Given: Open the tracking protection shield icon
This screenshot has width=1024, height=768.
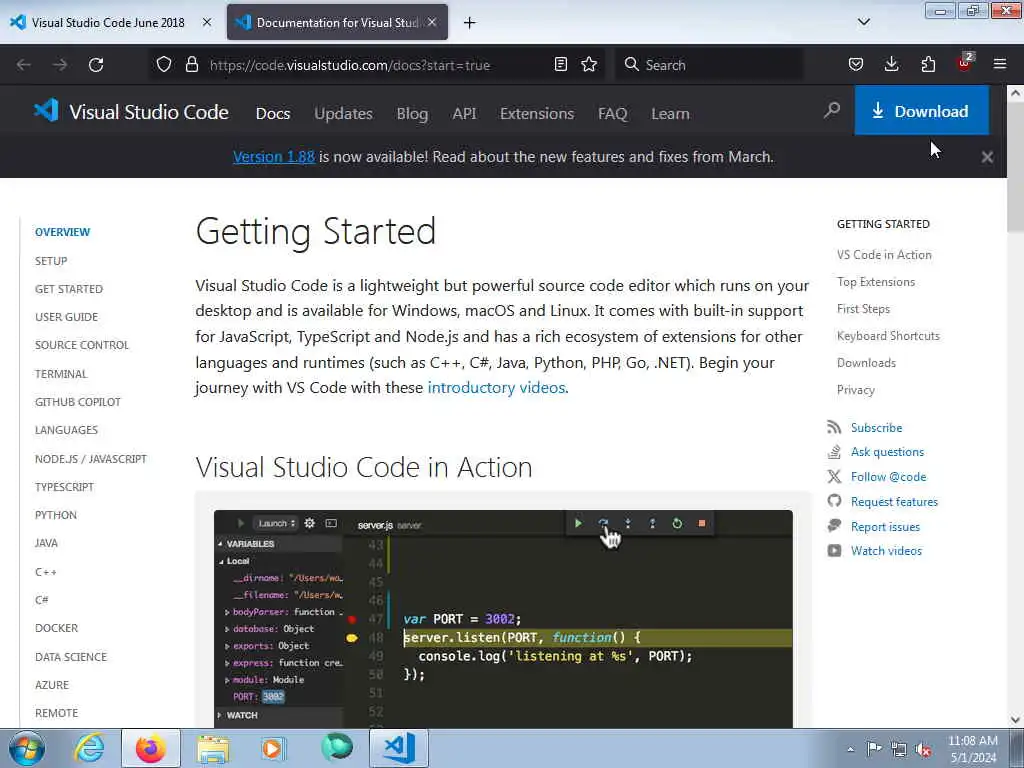Looking at the screenshot, I should (x=164, y=65).
